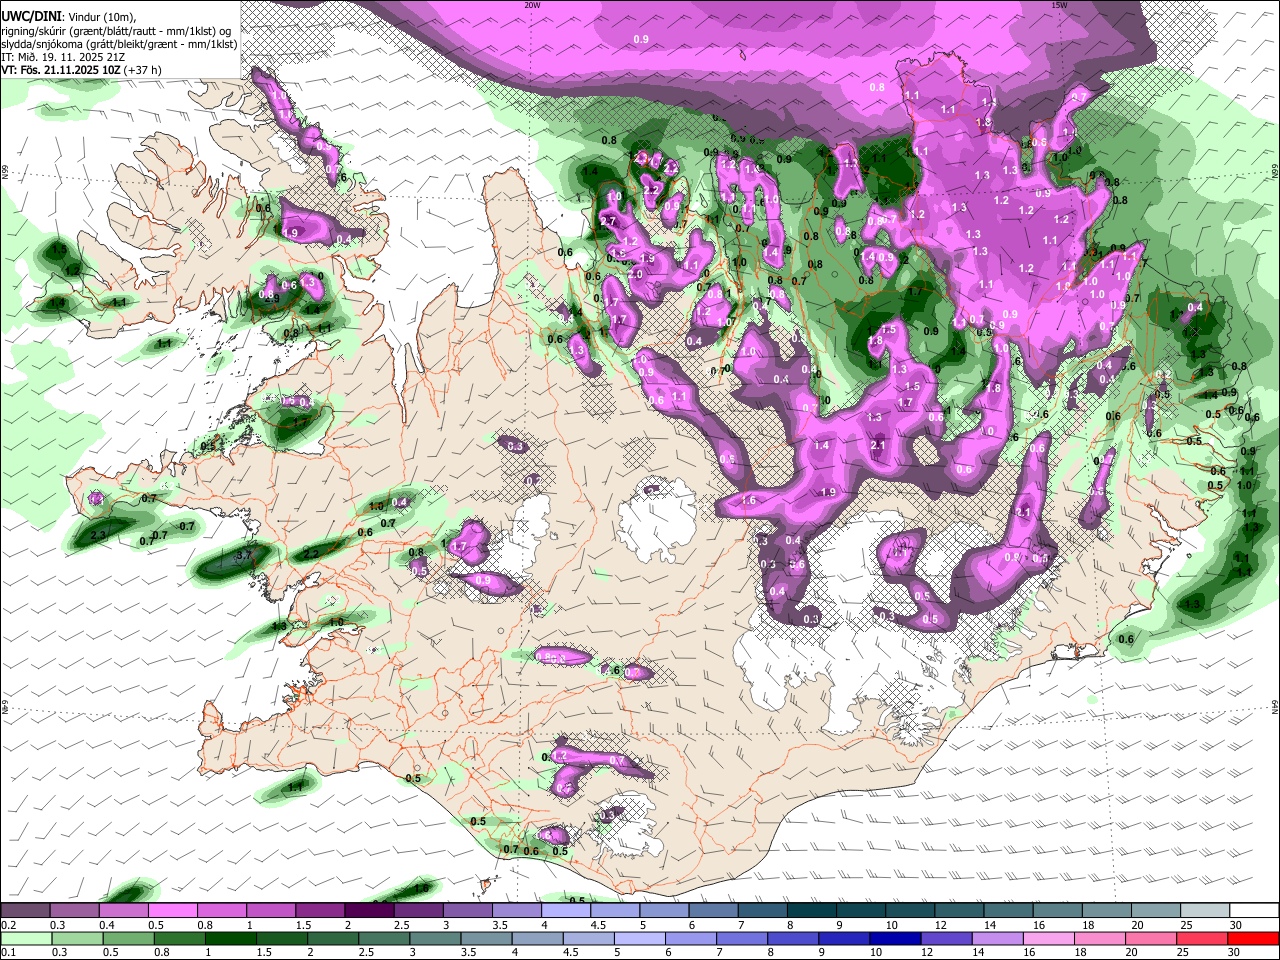Viewport: 1280px width, 960px height.
Task: Pick the snow legend swatch from 14 to 16
Action: coord(1006,910)
